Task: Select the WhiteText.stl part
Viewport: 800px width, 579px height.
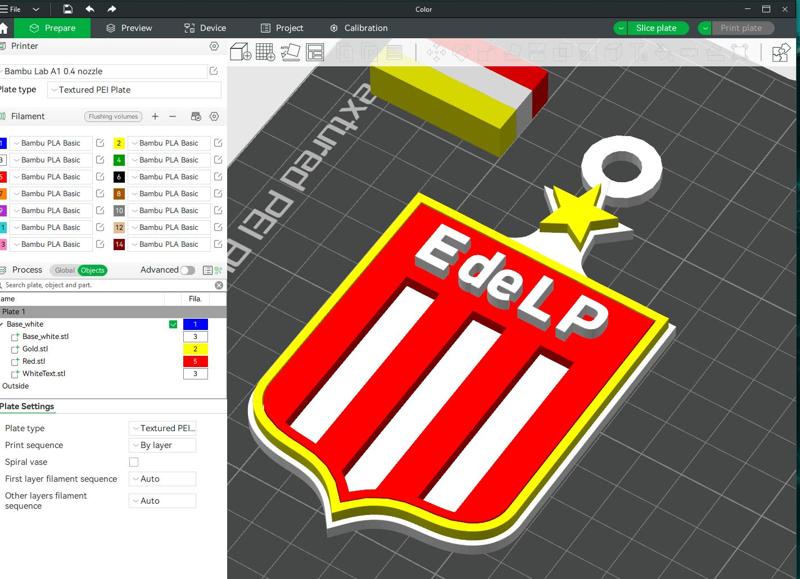Action: tap(44, 373)
